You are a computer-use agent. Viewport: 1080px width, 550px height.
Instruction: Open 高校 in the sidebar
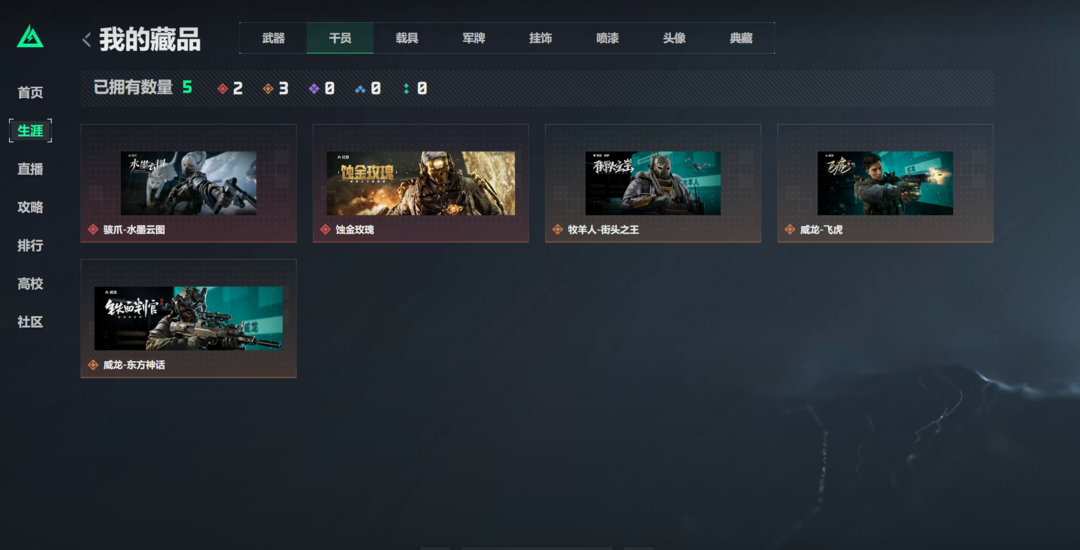tap(30, 284)
